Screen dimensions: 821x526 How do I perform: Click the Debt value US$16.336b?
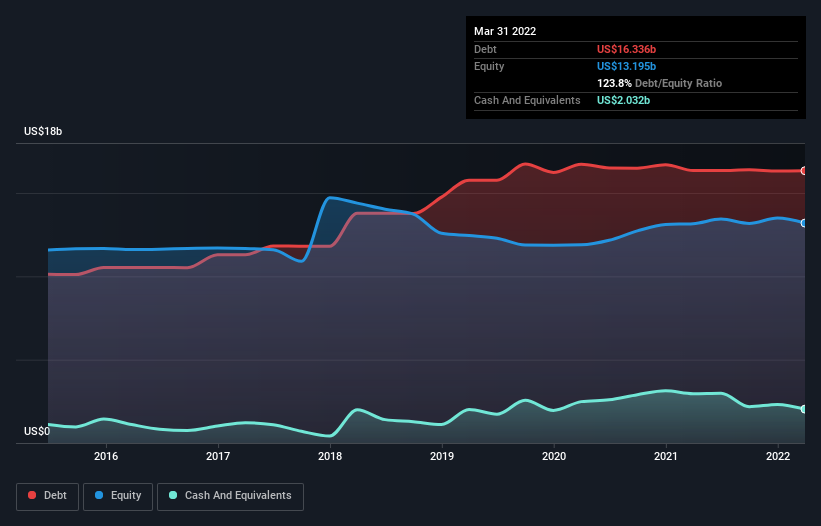[x=626, y=49]
